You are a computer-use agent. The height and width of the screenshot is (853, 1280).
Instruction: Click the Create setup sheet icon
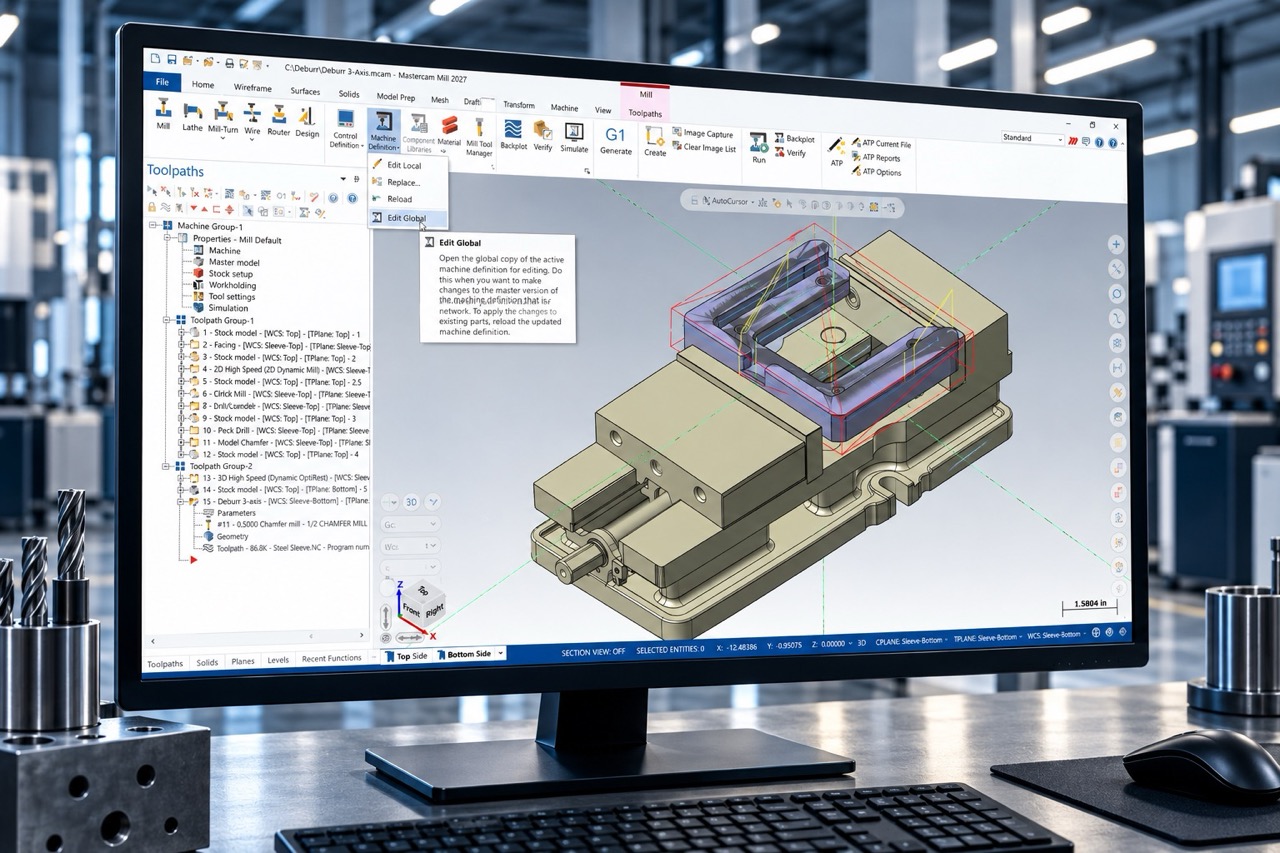[655, 140]
